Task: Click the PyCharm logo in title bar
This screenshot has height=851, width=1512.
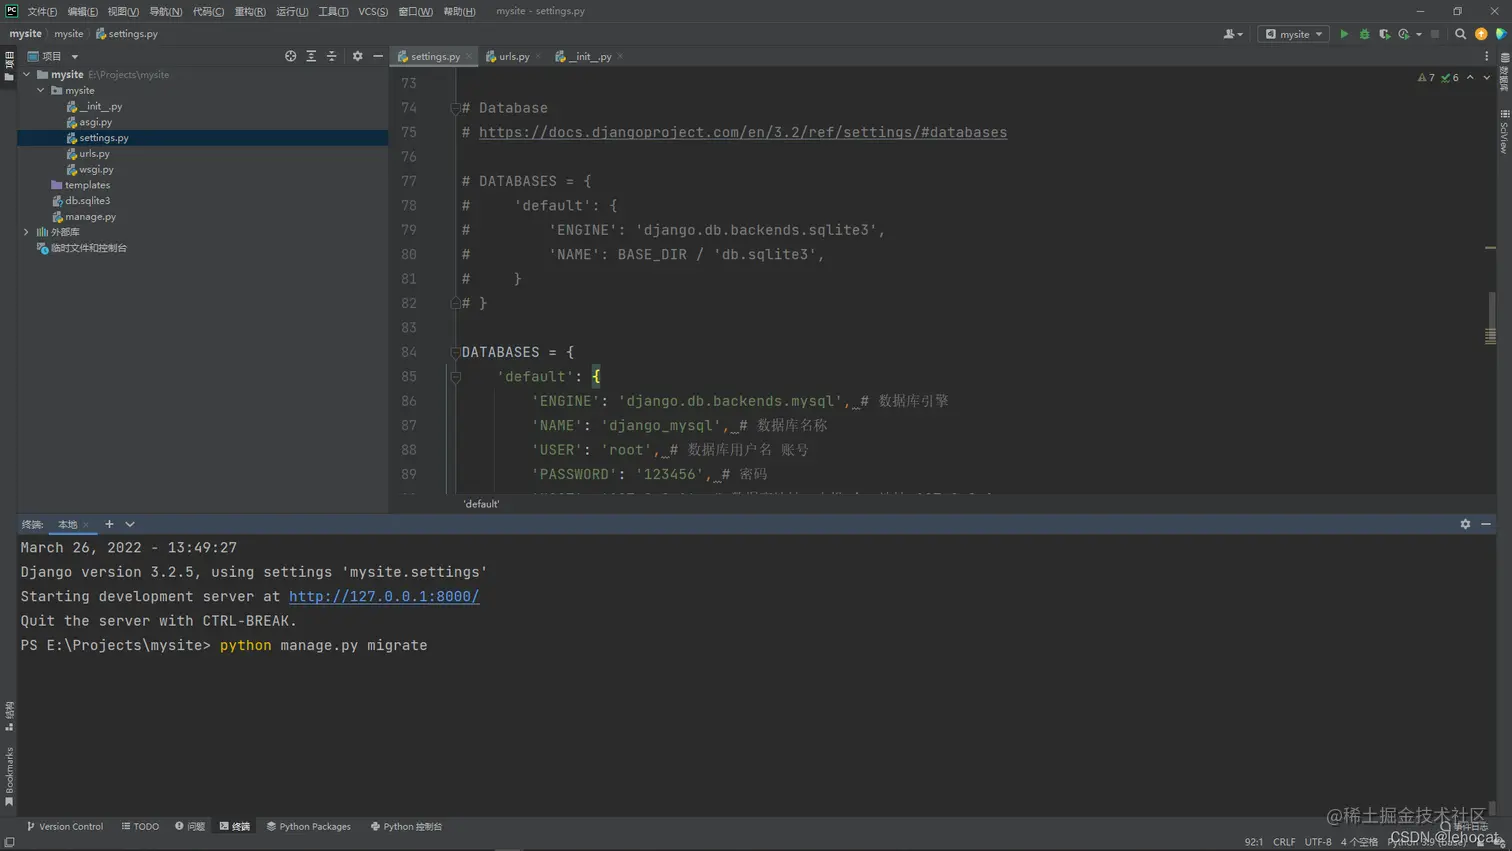Action: 11,11
